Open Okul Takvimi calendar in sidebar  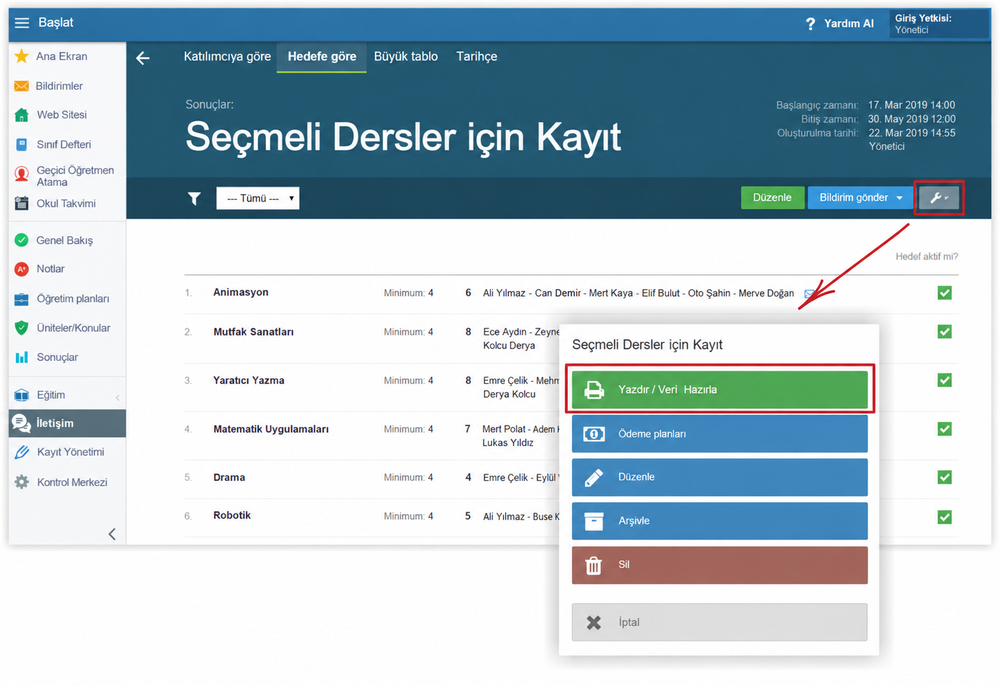(x=22, y=203)
